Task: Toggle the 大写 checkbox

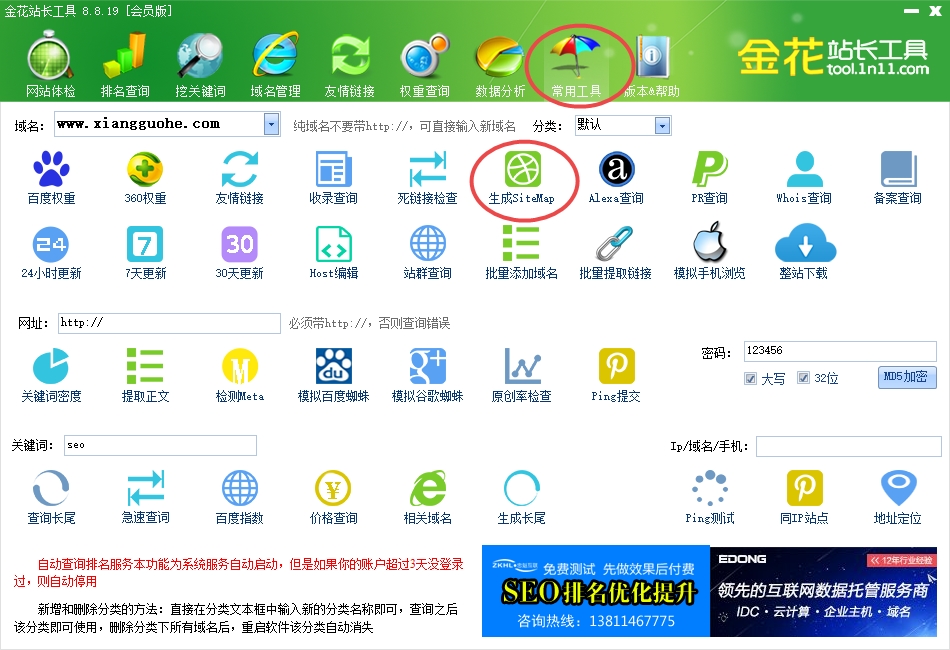Action: pyautogui.click(x=750, y=379)
